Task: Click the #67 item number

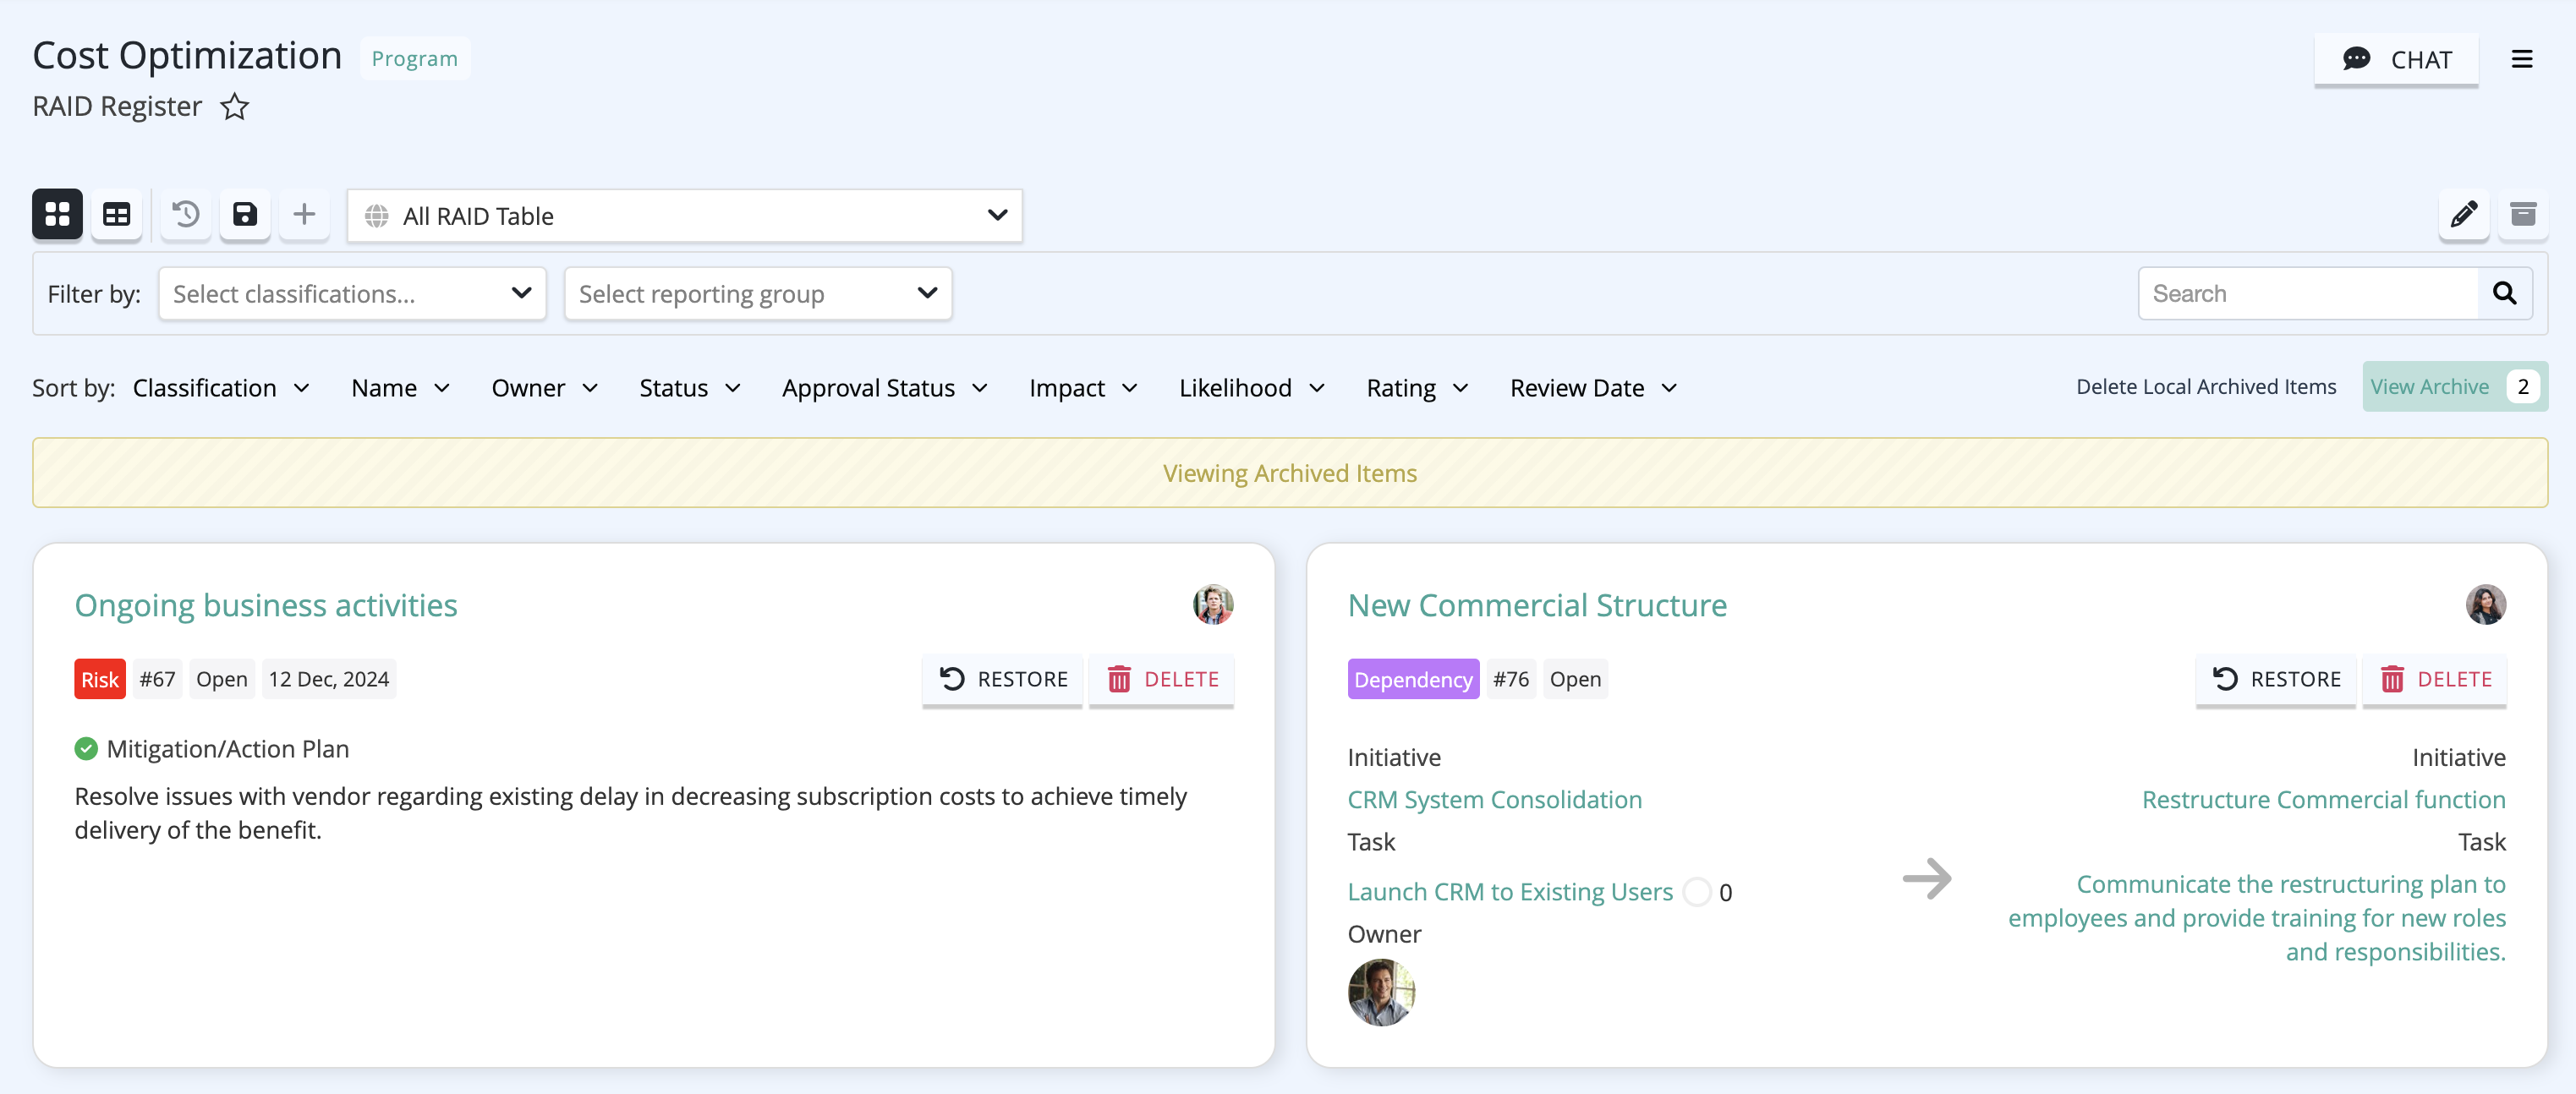Action: pyautogui.click(x=157, y=679)
